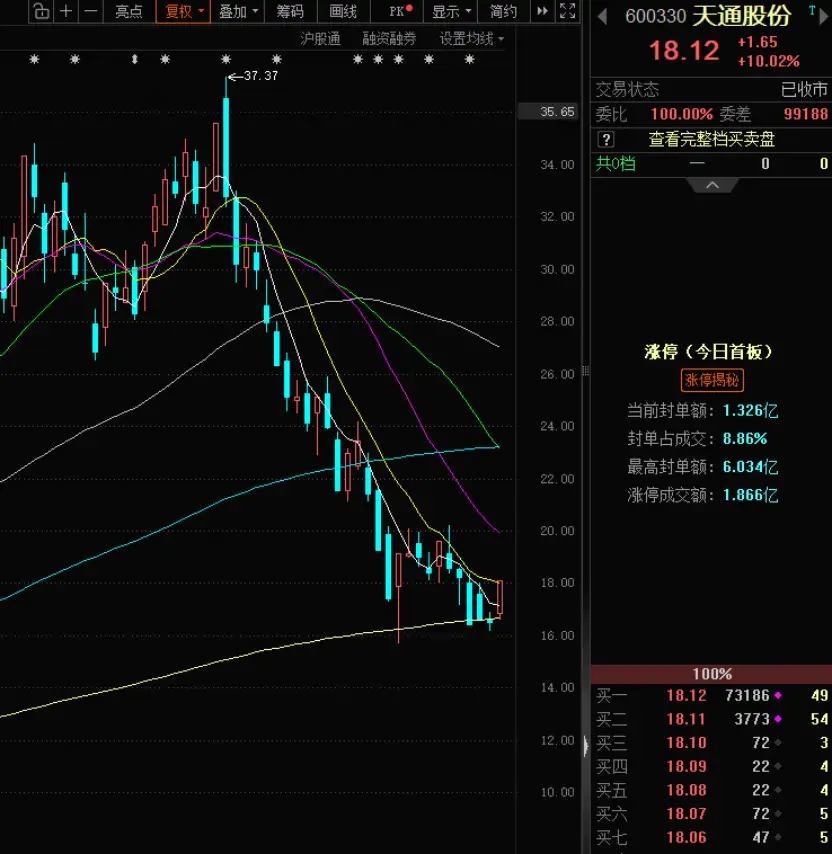Open the 设置均线 dropdown

point(472,39)
